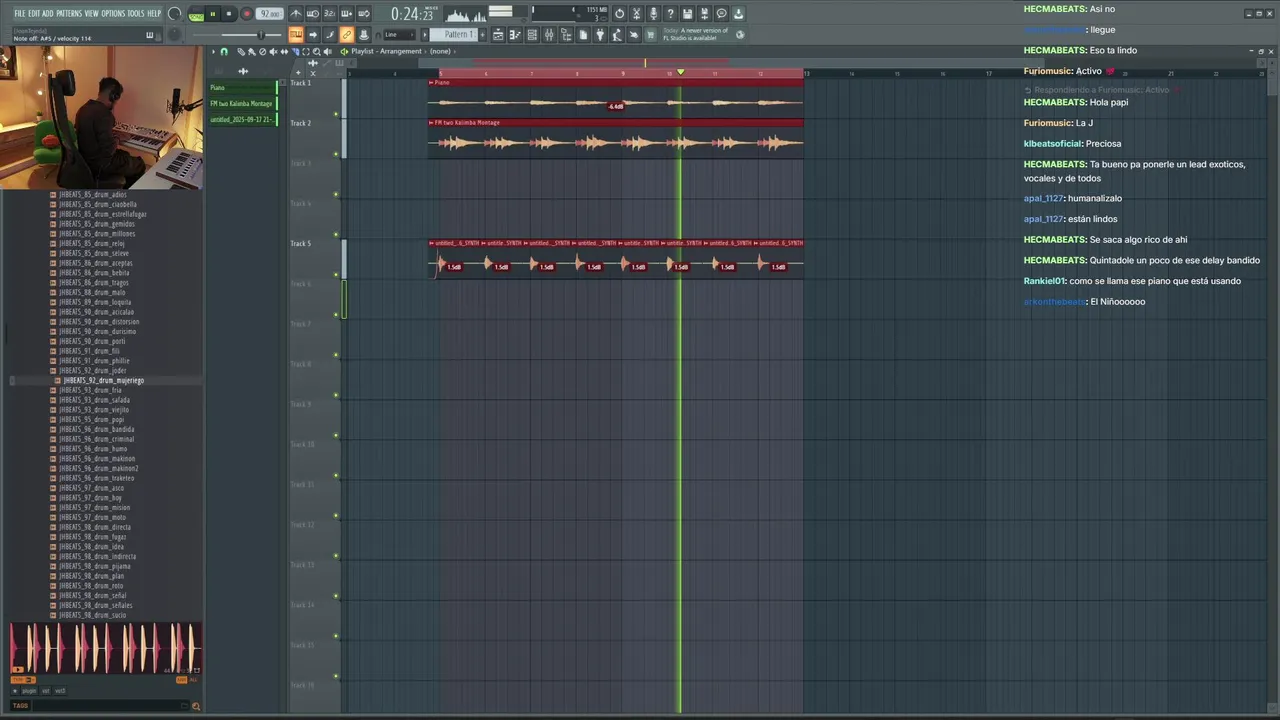
Task: Open the TOOLS menu
Action: coord(135,13)
